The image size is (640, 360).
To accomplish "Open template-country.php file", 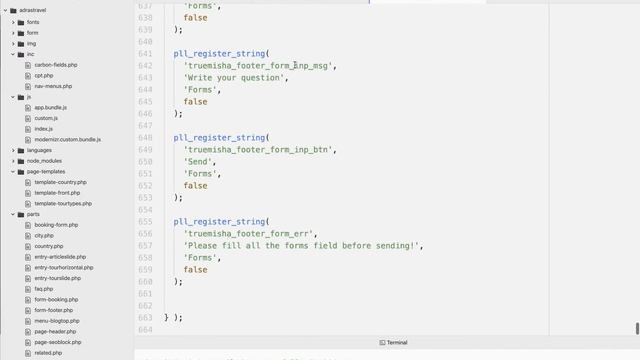I will coord(60,182).
